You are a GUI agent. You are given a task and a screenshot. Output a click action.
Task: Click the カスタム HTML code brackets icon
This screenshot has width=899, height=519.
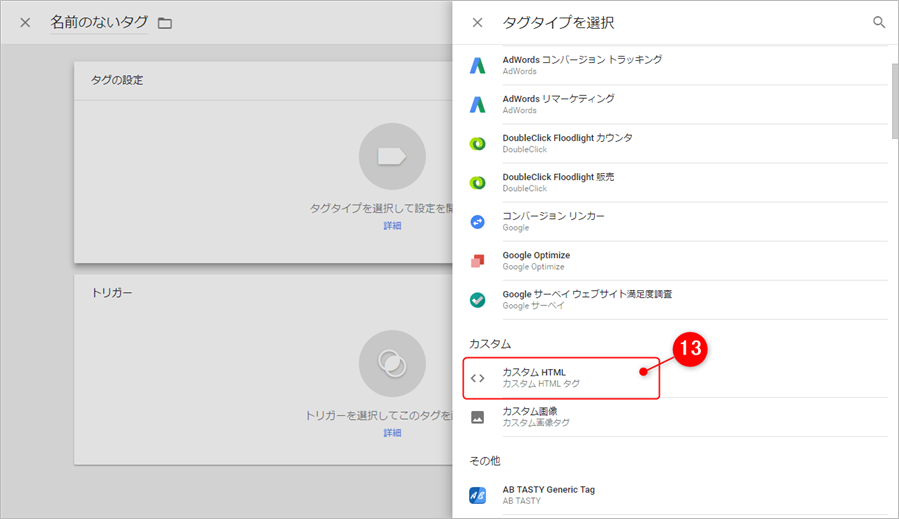pos(478,378)
